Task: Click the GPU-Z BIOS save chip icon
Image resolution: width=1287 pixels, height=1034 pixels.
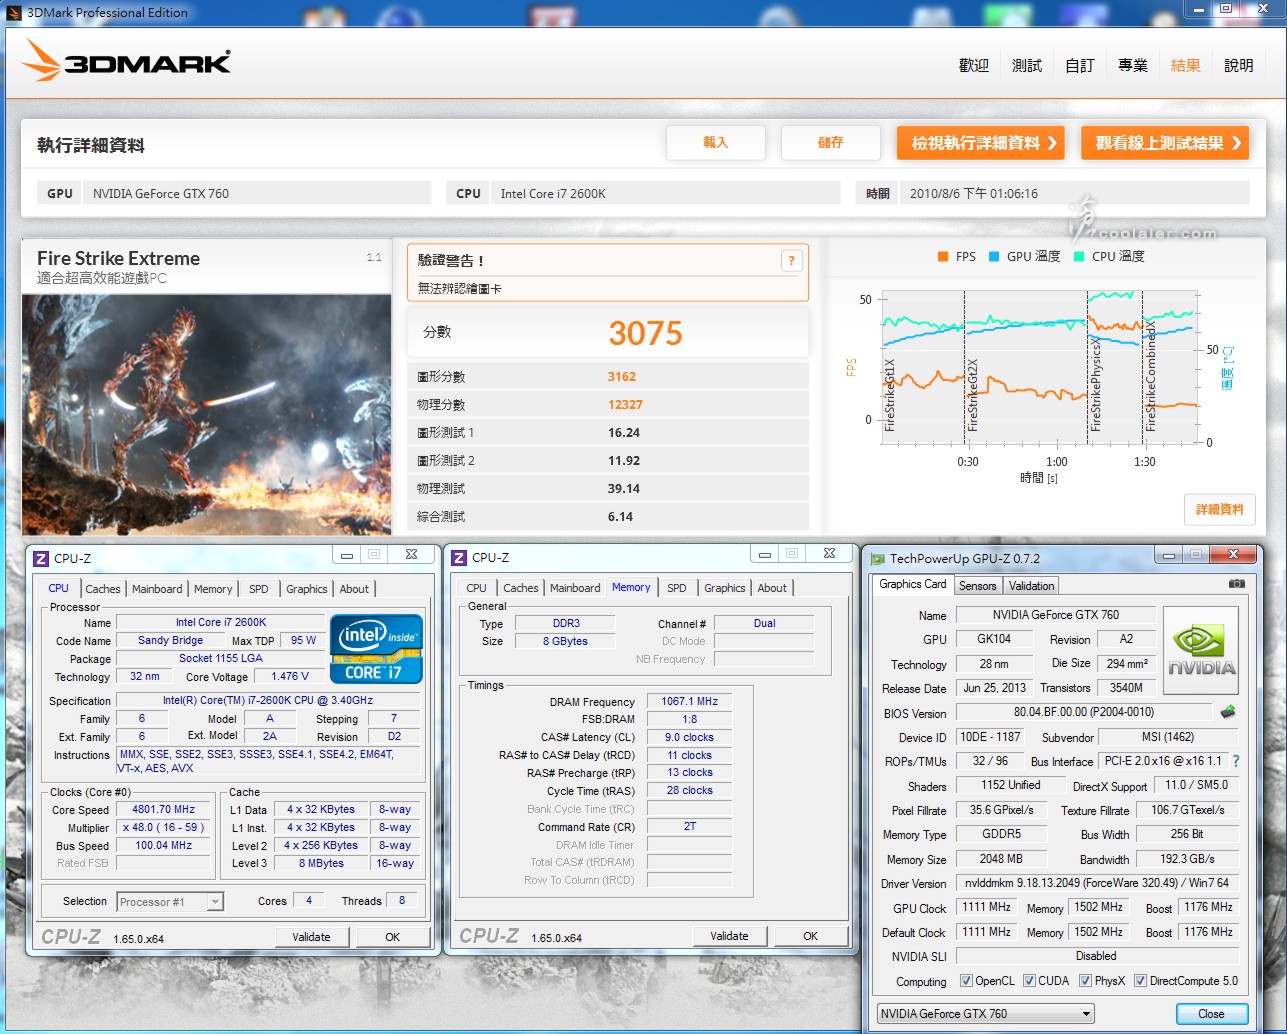Action: 1228,712
